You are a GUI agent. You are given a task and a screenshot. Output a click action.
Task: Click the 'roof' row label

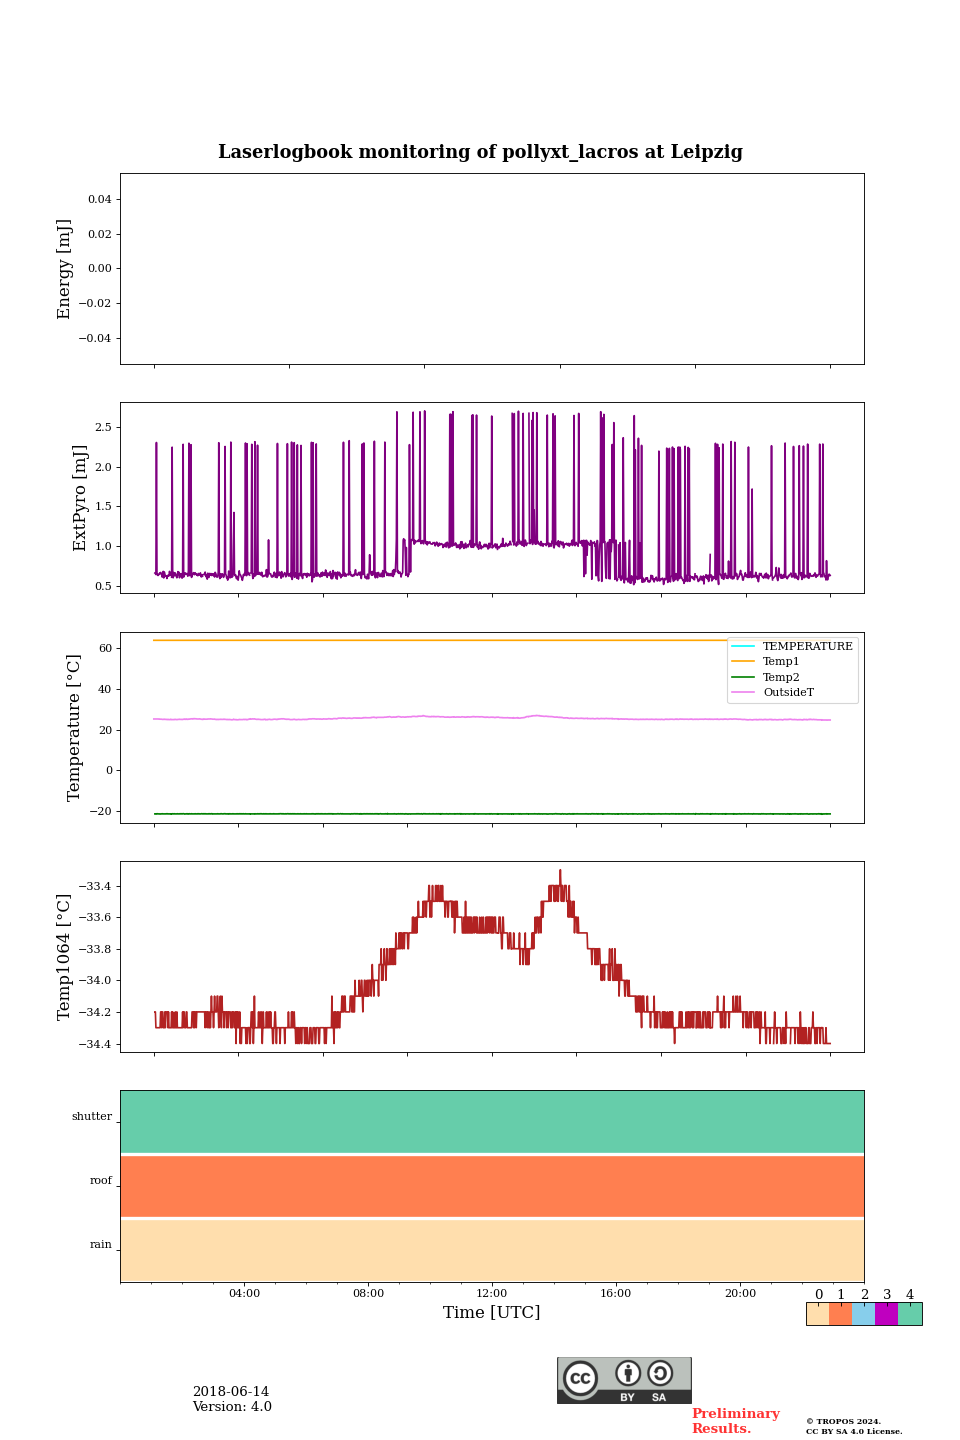[x=101, y=1181]
